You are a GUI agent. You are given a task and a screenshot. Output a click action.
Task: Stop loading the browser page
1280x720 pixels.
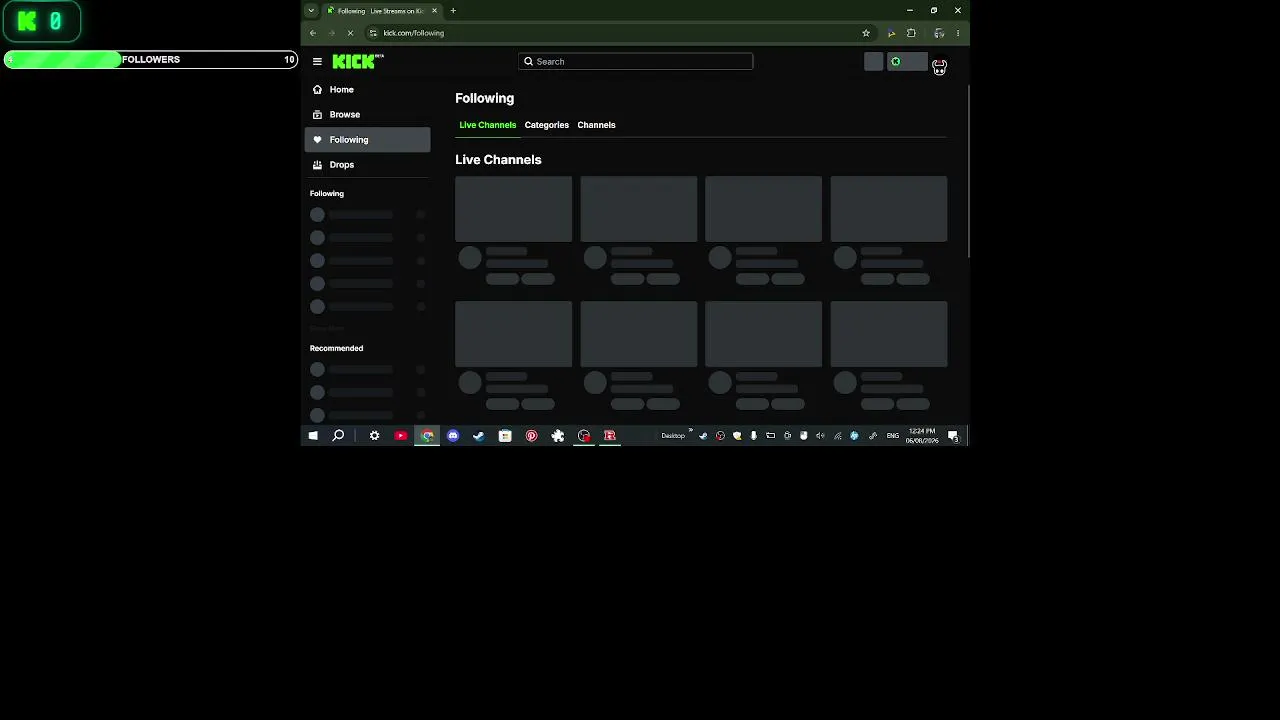click(x=350, y=33)
